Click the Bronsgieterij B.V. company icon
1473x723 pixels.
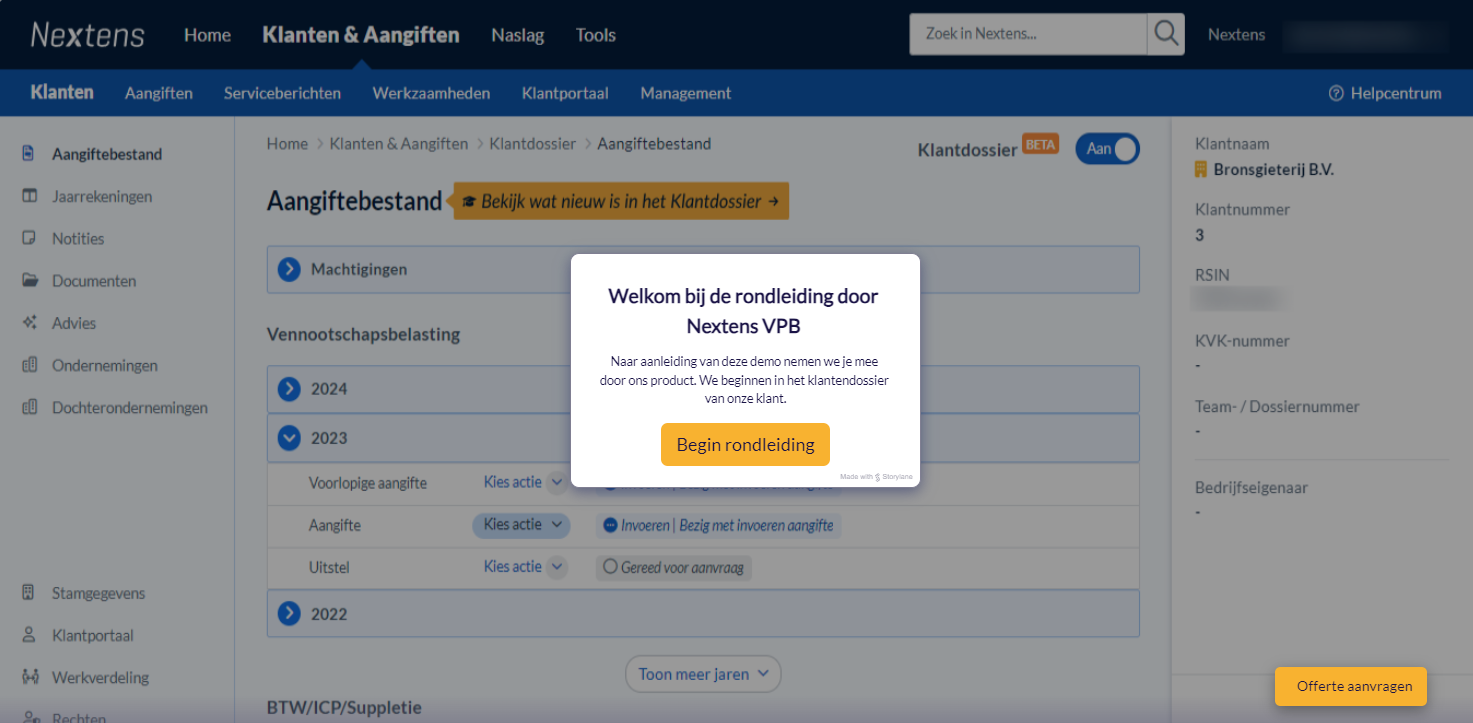tap(1201, 170)
